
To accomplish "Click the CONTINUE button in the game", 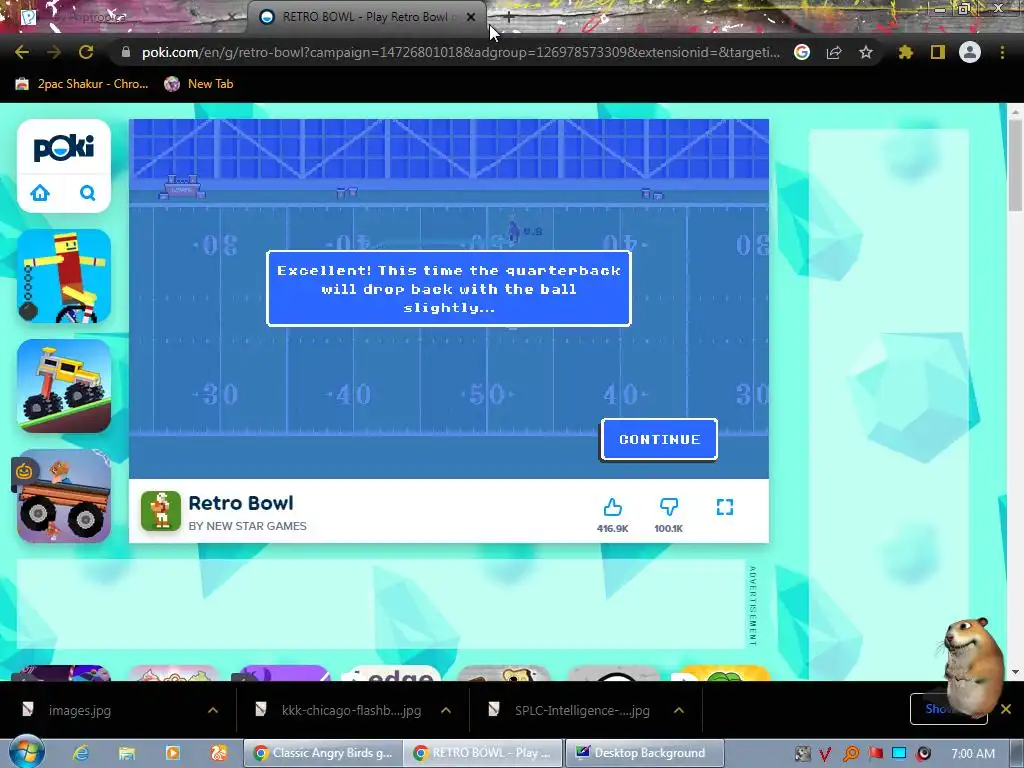I will click(x=659, y=440).
